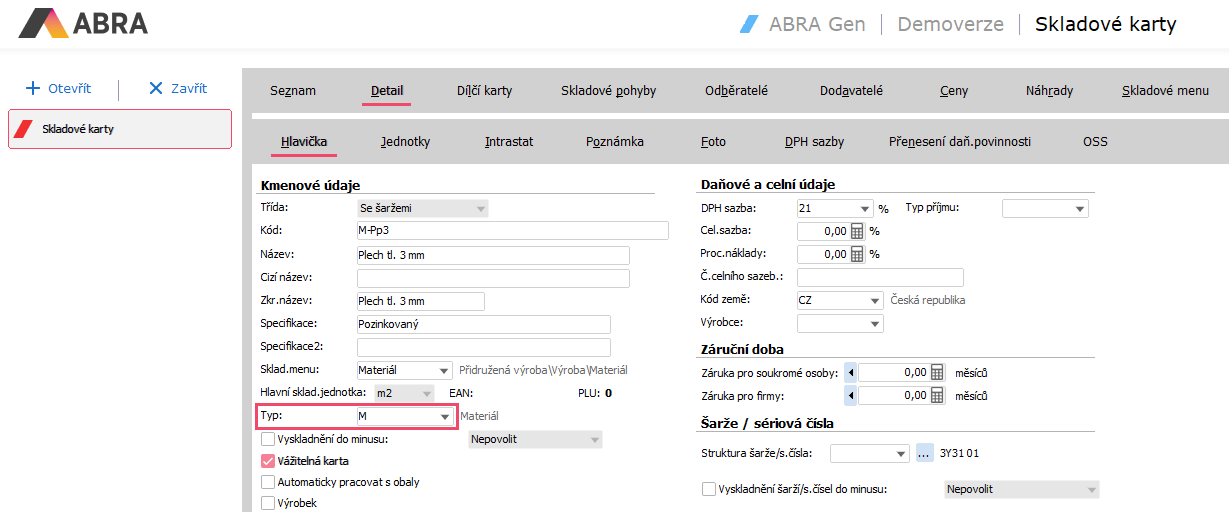The width and height of the screenshot is (1229, 512).
Task: Open calculator icon for Cel.sazba field
Action: [857, 231]
